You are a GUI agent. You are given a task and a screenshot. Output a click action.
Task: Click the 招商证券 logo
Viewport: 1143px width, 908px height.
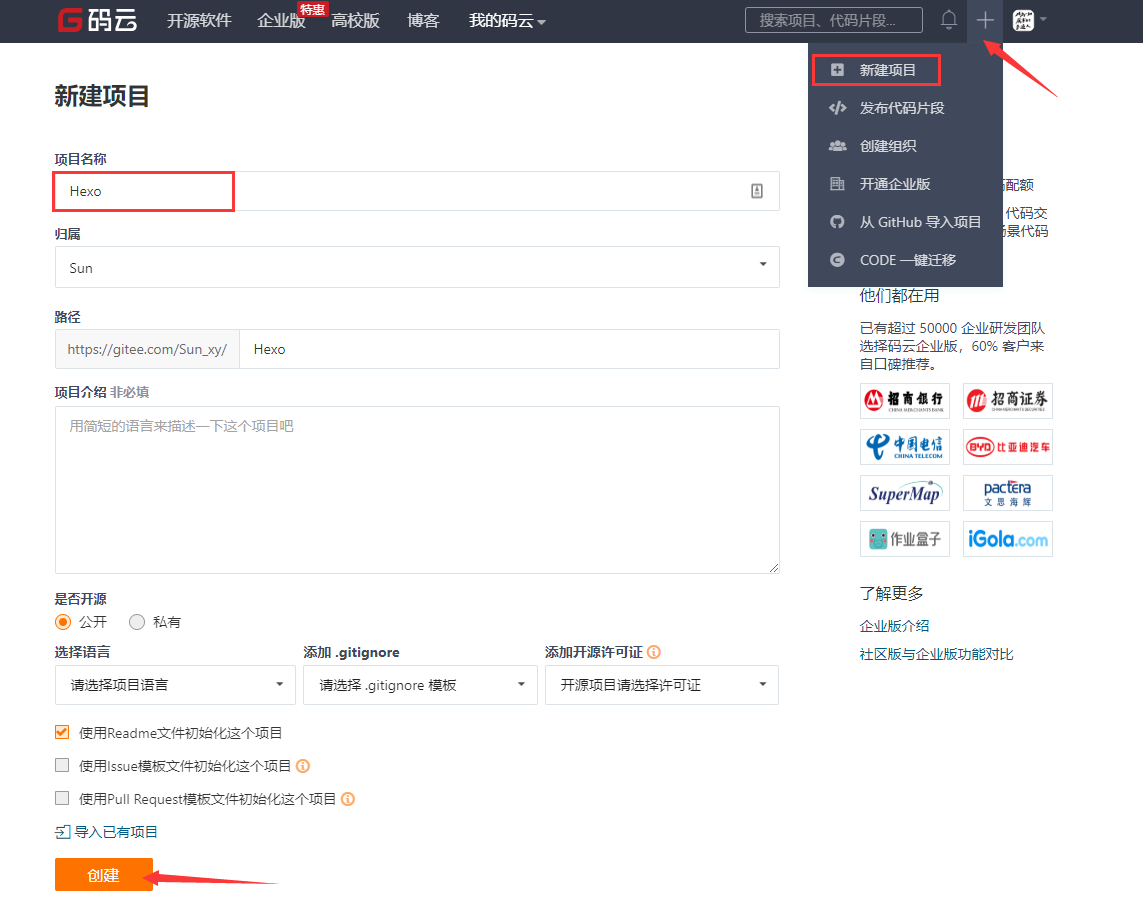point(1007,401)
